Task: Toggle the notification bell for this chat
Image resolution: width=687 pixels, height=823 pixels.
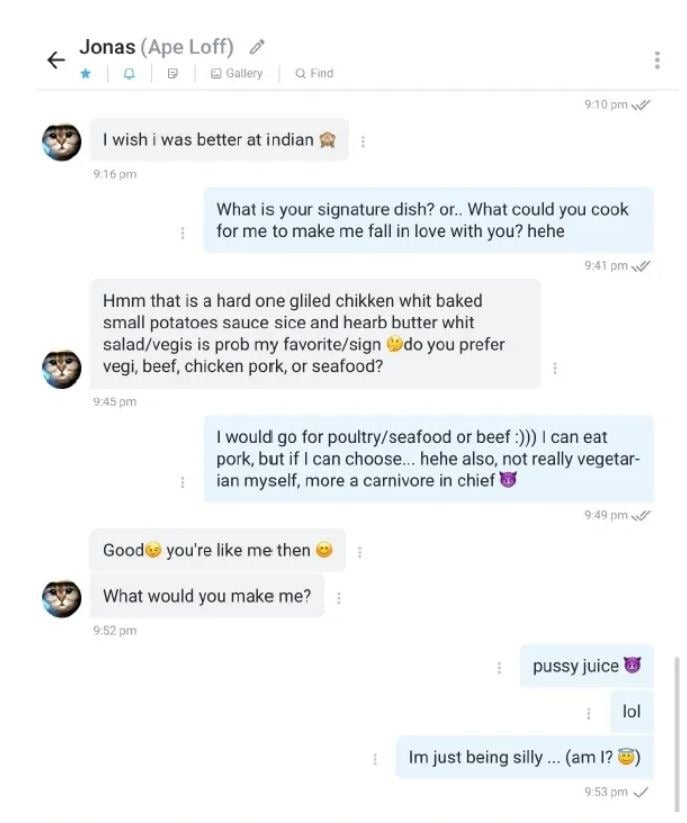Action: pyautogui.click(x=129, y=73)
